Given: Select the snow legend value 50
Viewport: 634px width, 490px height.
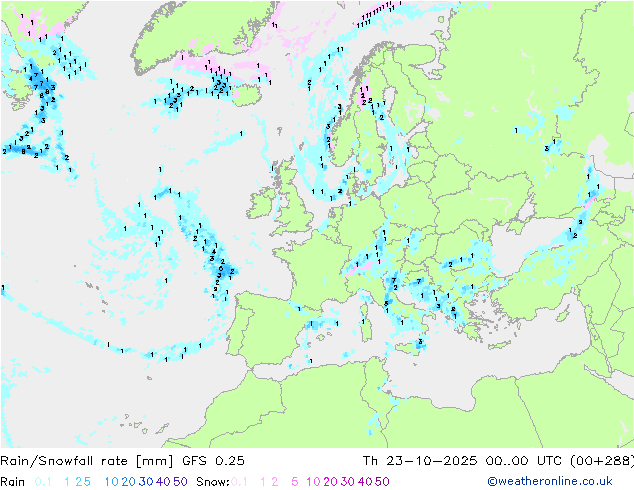Looking at the screenshot, I should pos(383,482).
